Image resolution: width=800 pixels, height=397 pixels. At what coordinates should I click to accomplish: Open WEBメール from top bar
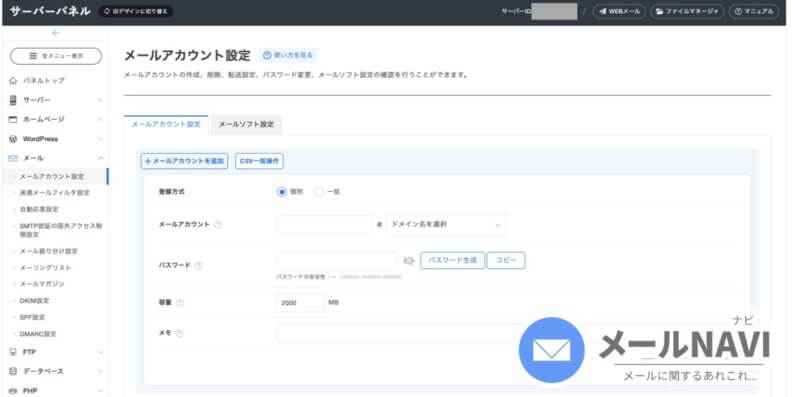point(619,11)
